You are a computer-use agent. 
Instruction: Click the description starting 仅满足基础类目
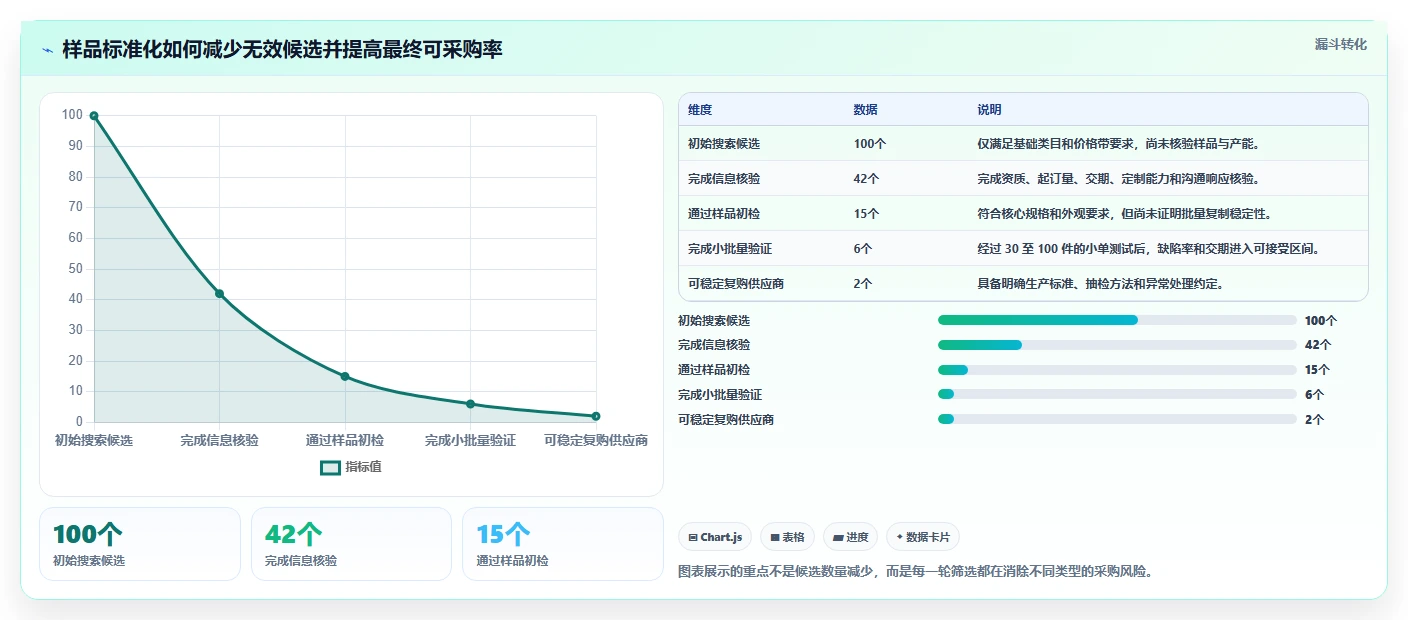coord(1118,144)
